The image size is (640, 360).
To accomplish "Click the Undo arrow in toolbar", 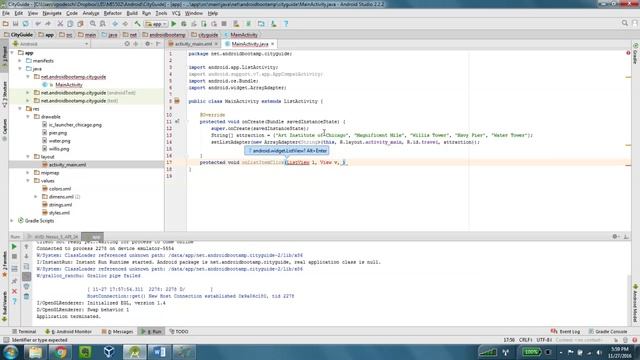I will 38,24.
